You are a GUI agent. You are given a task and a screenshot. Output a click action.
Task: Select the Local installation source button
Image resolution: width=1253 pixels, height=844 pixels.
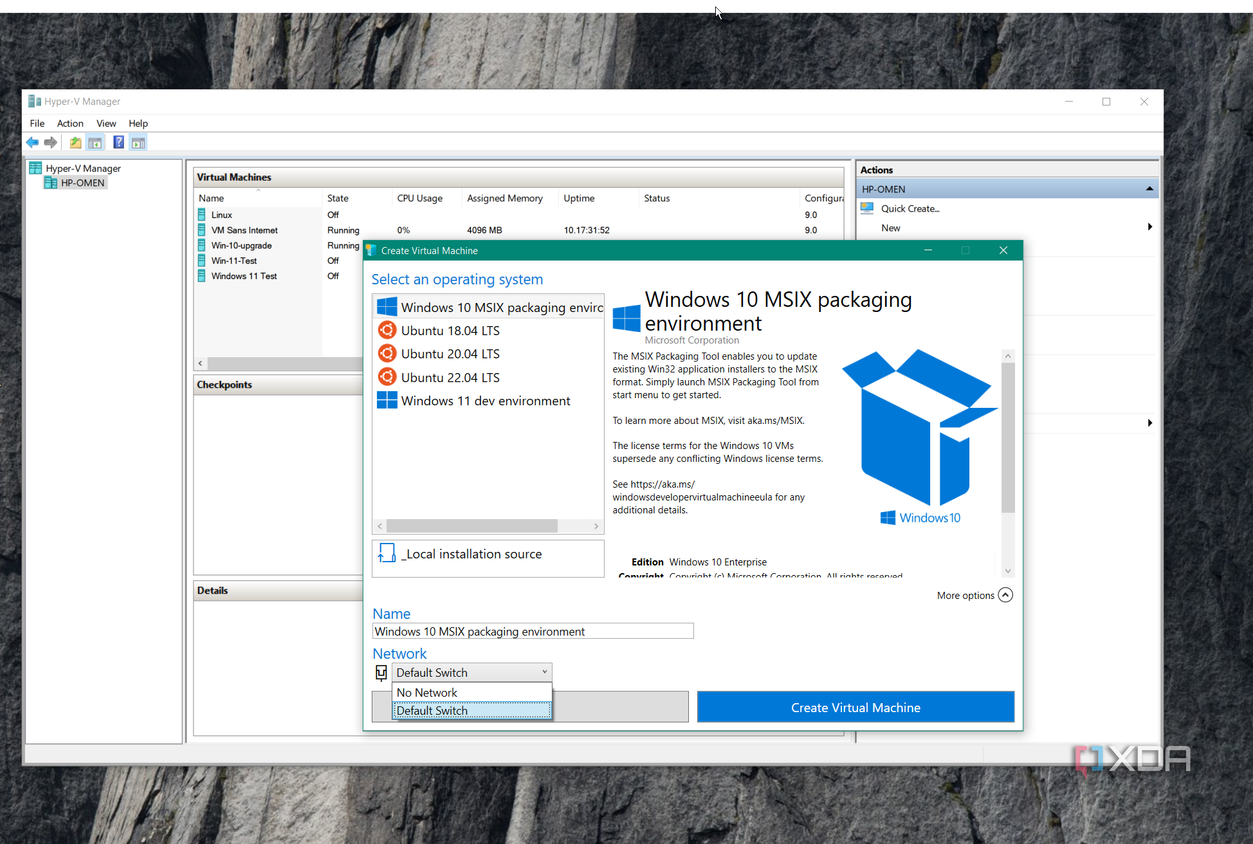click(x=488, y=558)
